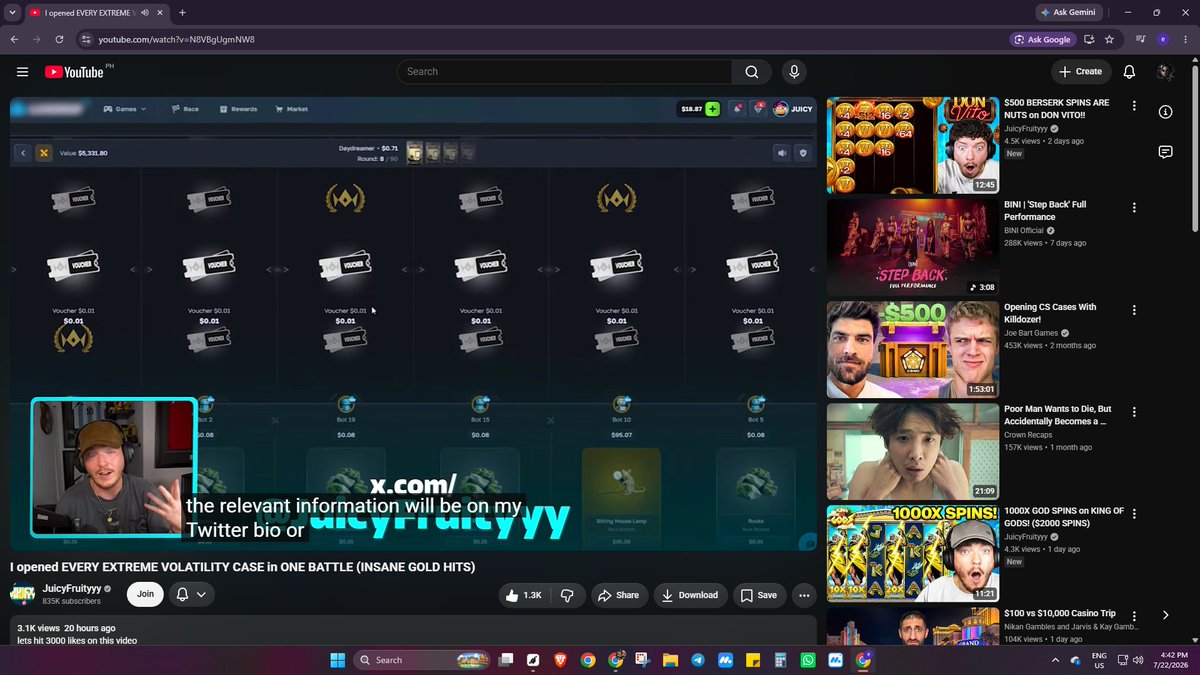Click the ENG US language indicator
Screen dimensions: 1200x675
tap(1099, 660)
